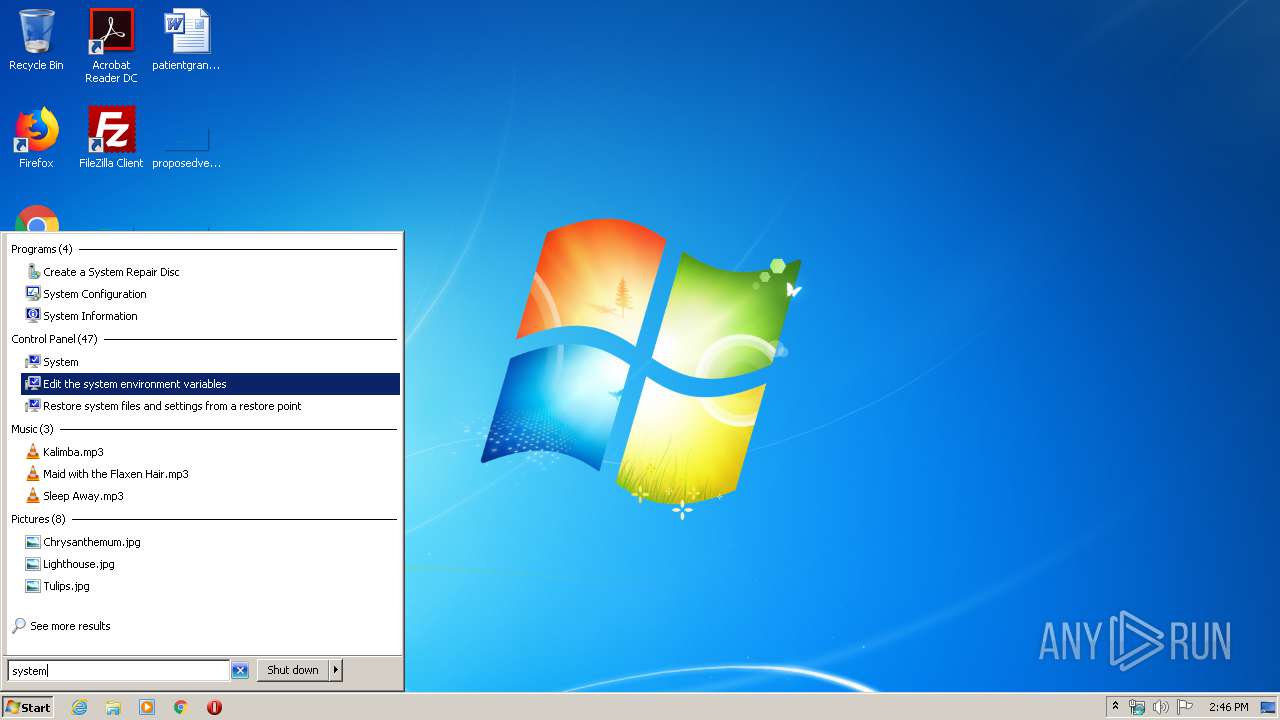Open the Action Center flag icon
Image resolution: width=1280 pixels, height=720 pixels.
pyautogui.click(x=1185, y=707)
